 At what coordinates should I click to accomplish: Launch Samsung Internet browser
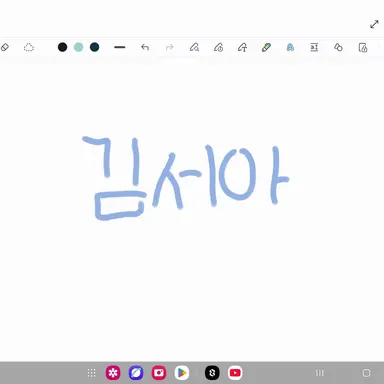(x=136, y=373)
